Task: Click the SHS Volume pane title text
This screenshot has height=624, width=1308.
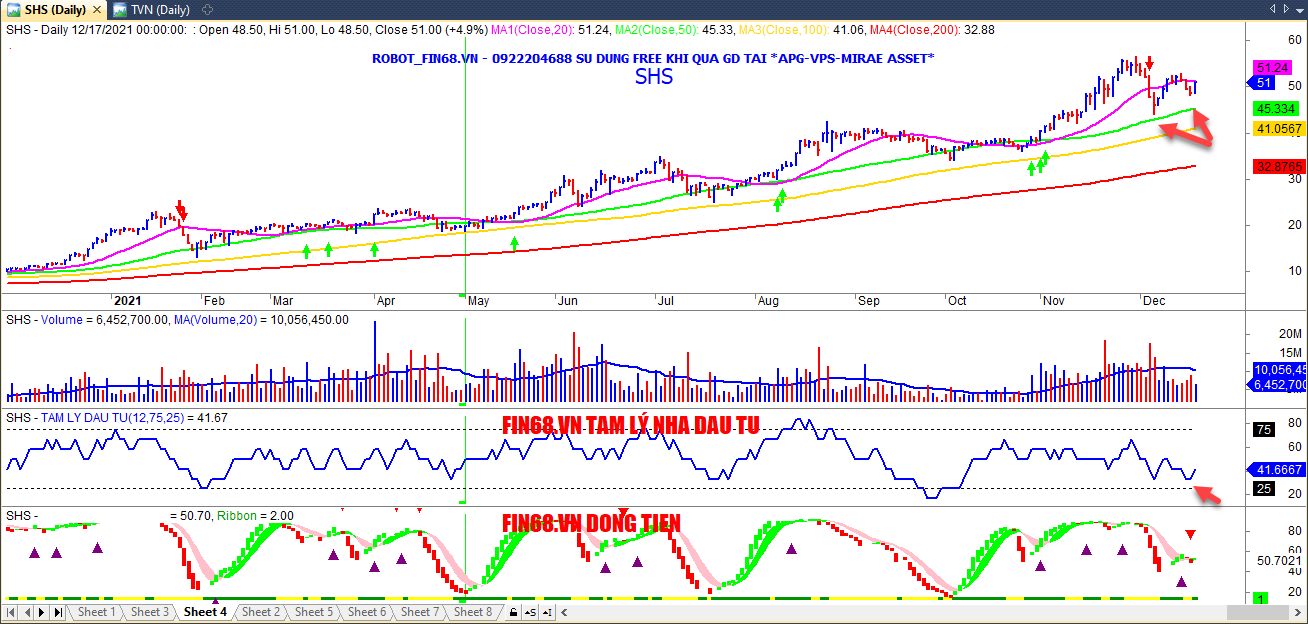Action: (178, 320)
